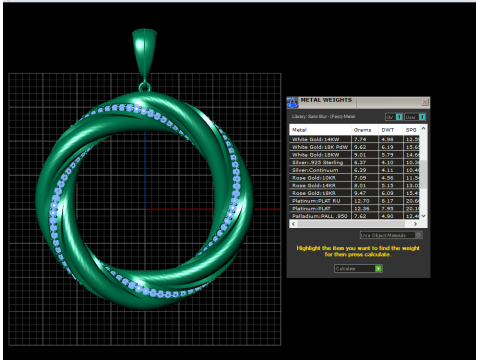This screenshot has height=360, width=480.
Task: Click the horizontal scrollbar thumb in table
Action: [x=351, y=224]
